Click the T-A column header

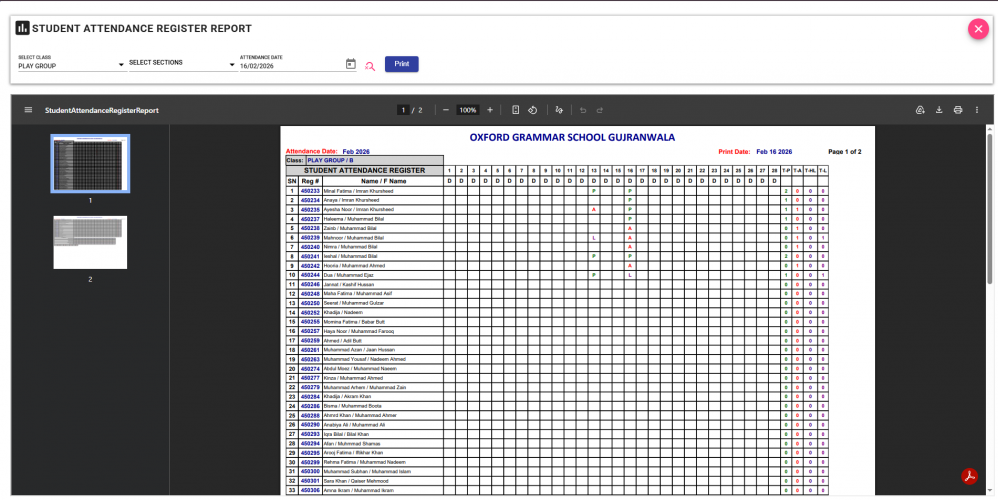(798, 170)
